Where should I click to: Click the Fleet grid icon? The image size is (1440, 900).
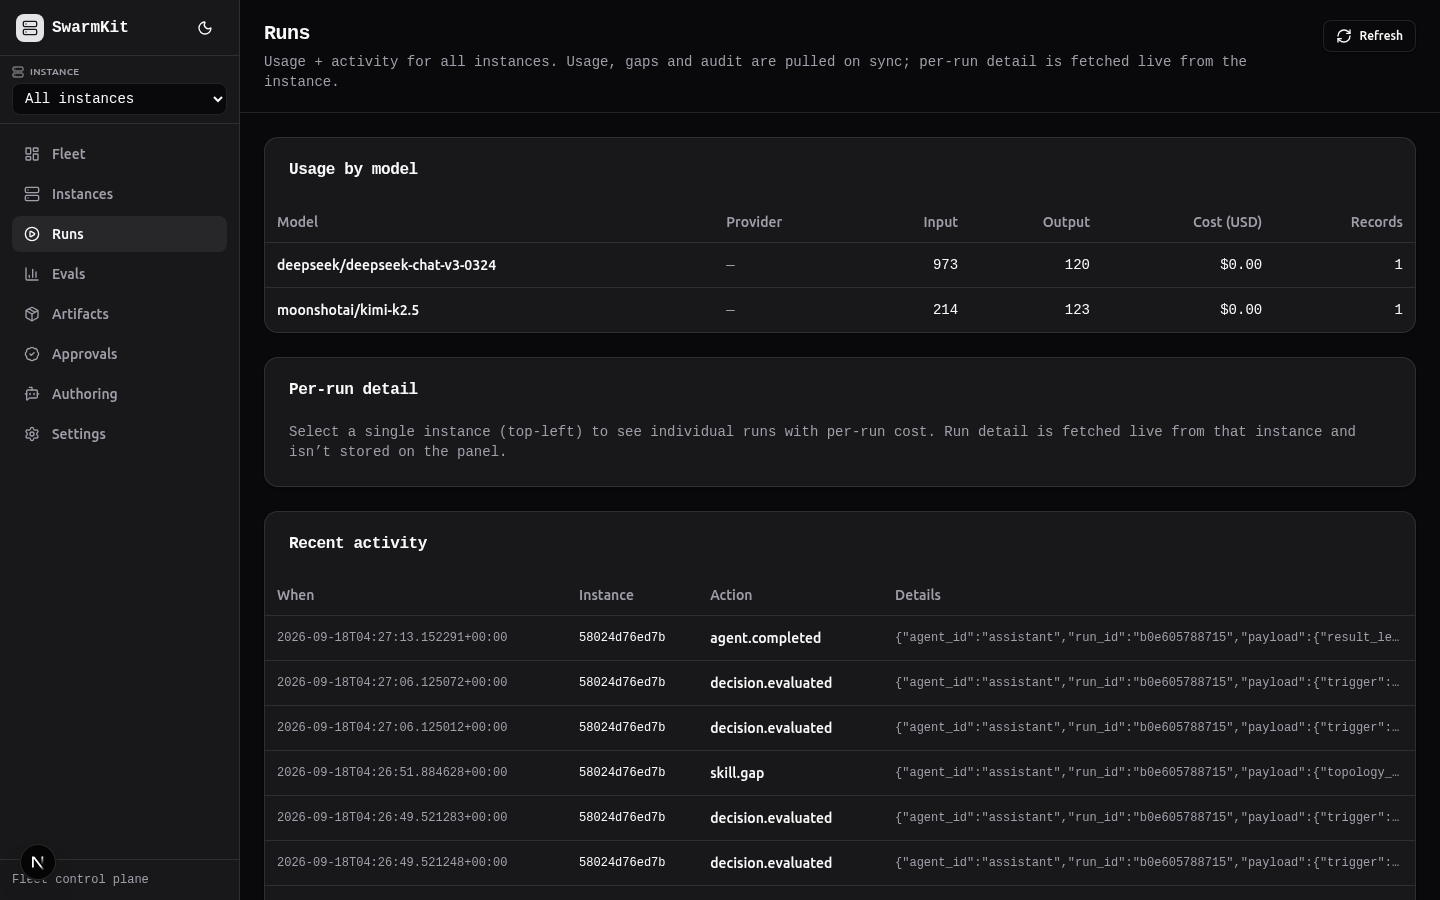(x=32, y=154)
